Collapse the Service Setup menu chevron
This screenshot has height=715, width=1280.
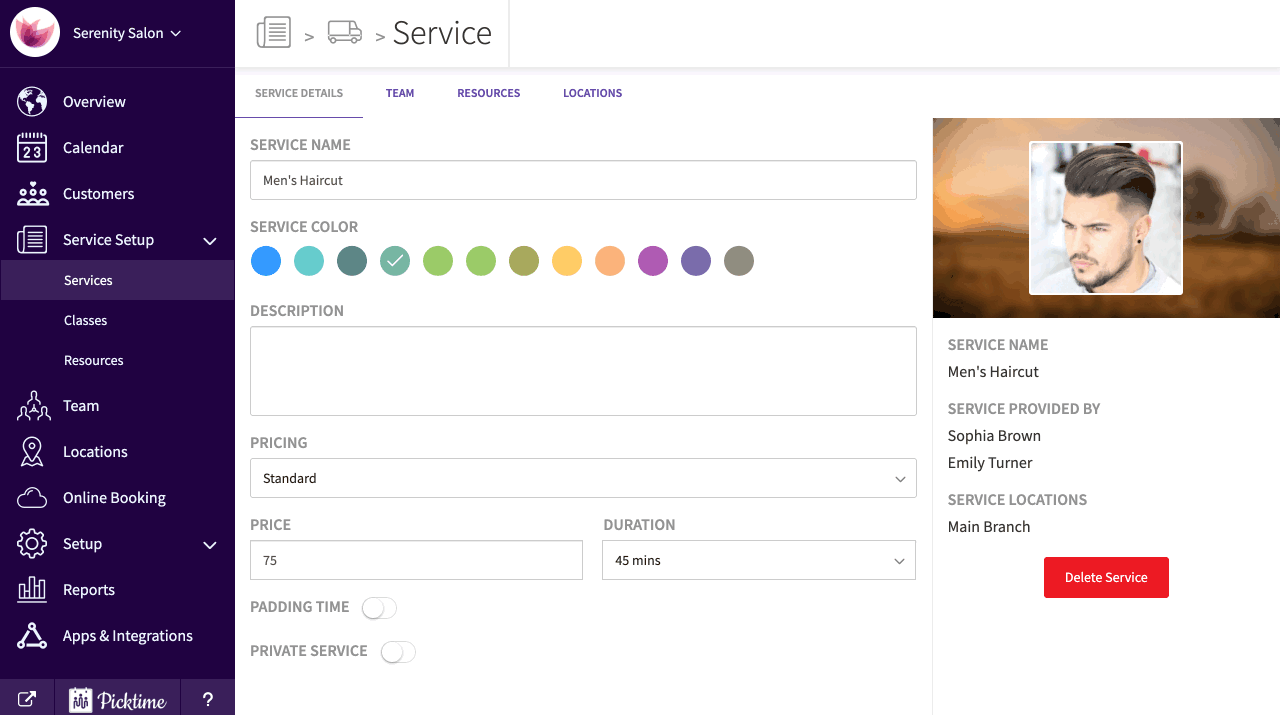[210, 241]
